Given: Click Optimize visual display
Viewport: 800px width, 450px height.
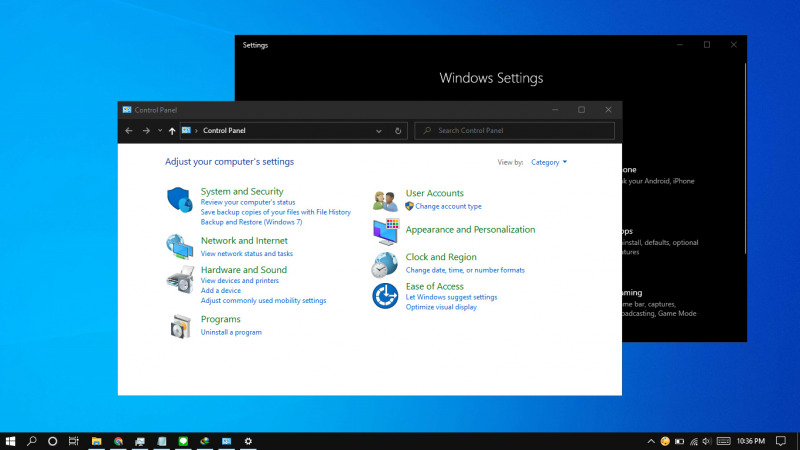Looking at the screenshot, I should click(x=441, y=307).
